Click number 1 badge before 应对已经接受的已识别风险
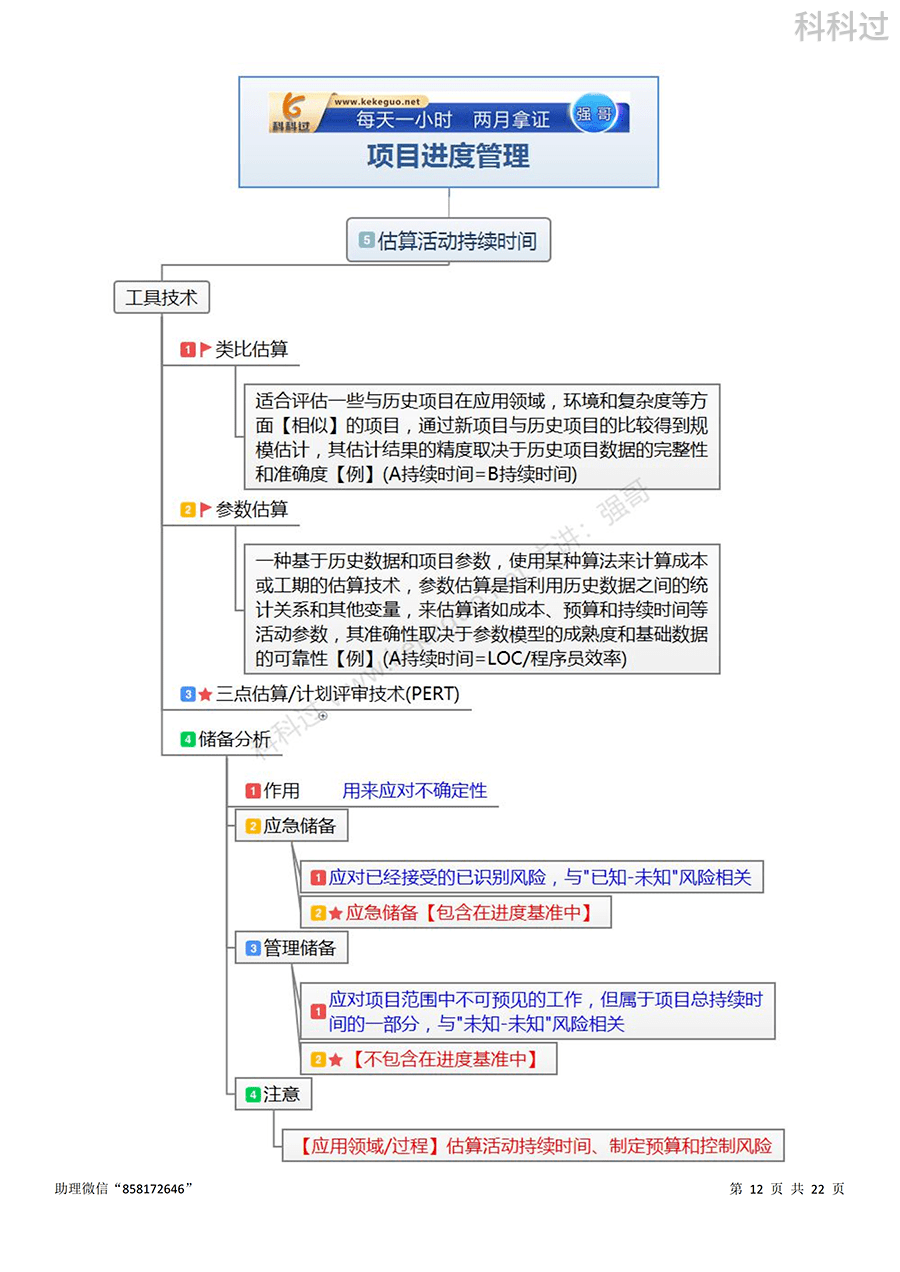 [318, 878]
